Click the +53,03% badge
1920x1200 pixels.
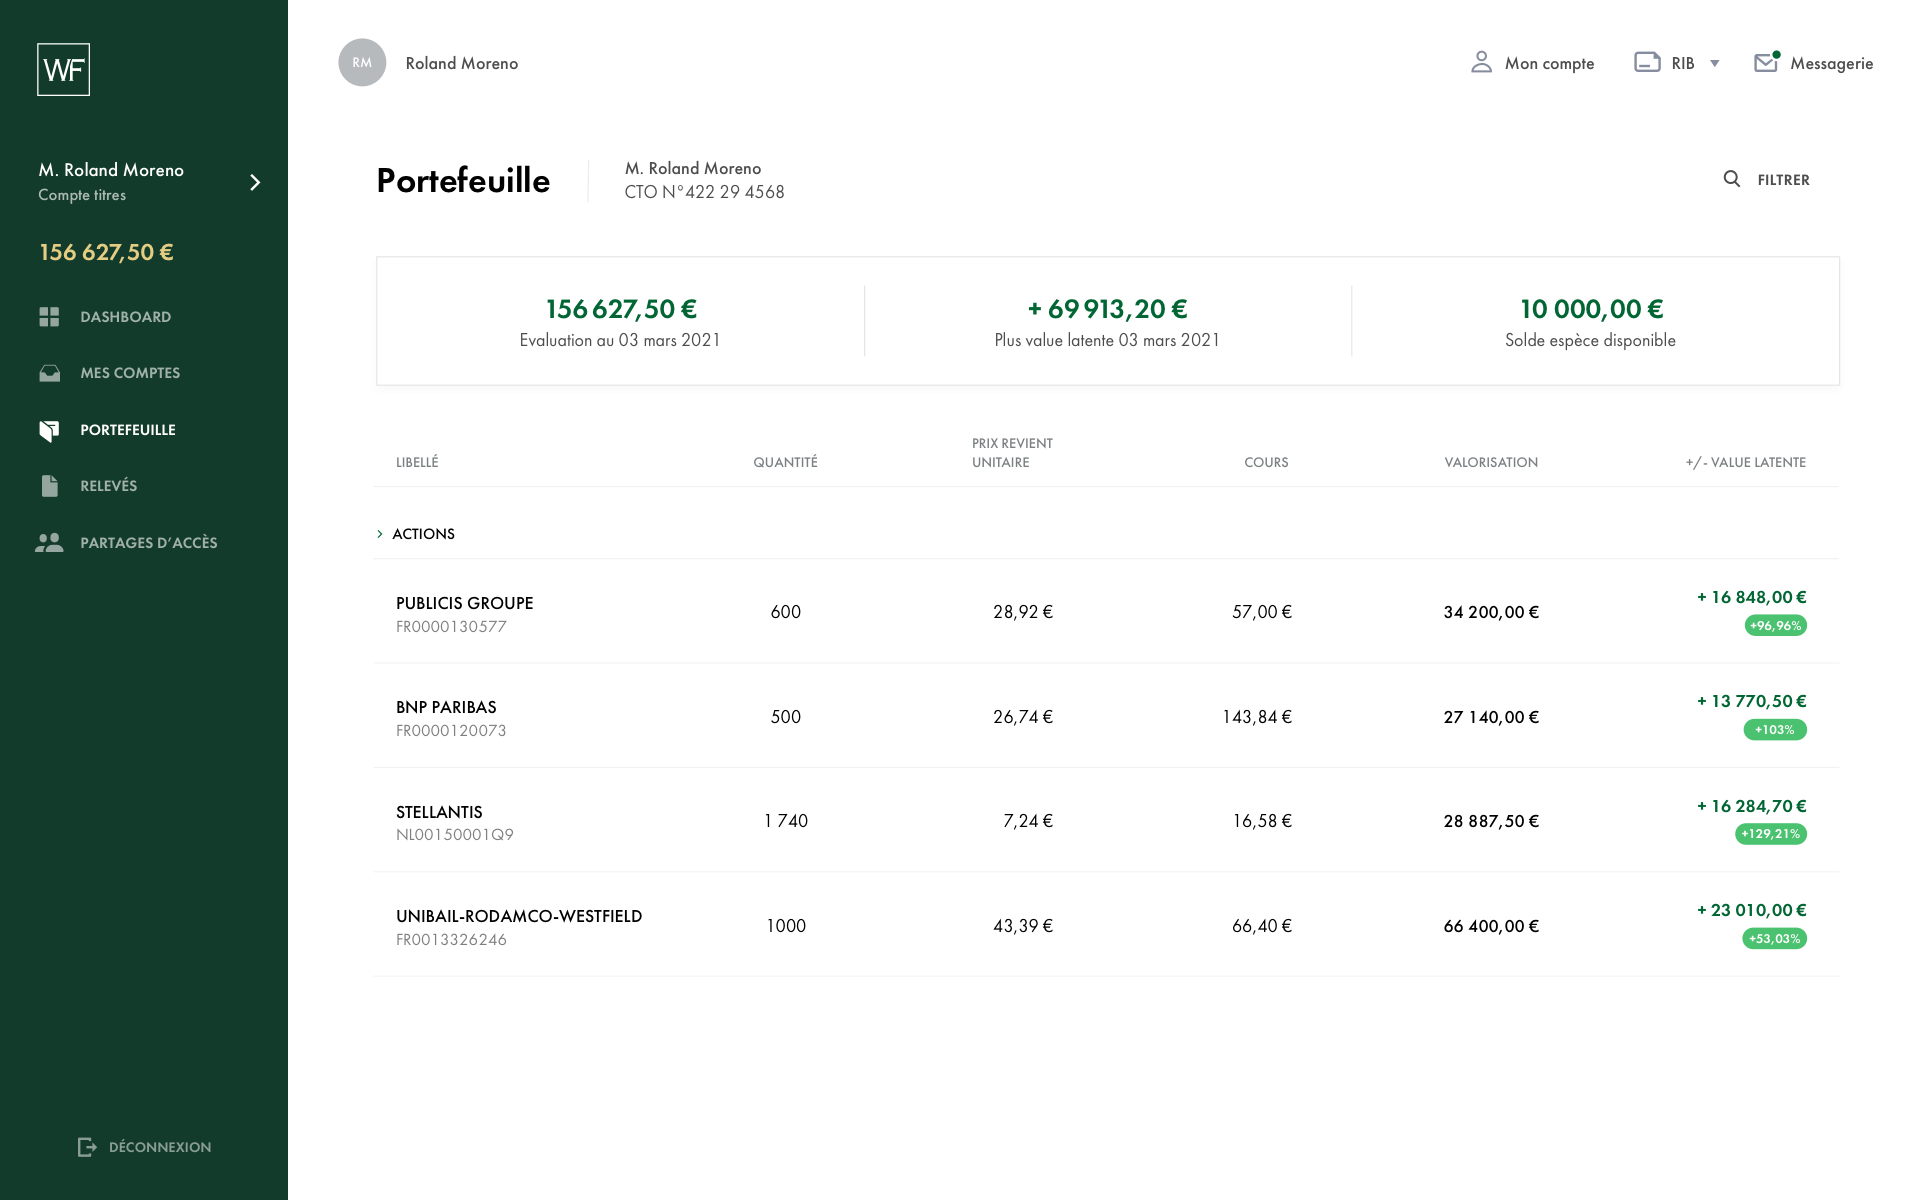click(x=1774, y=939)
